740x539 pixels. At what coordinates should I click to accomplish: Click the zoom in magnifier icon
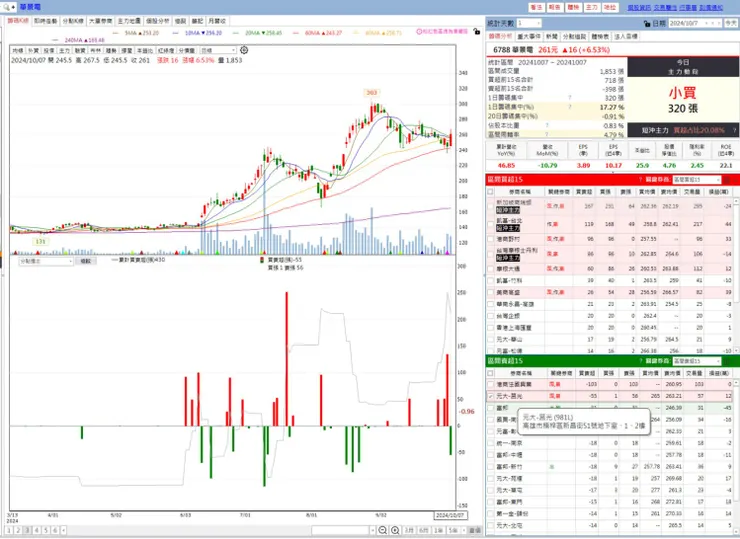[395, 531]
